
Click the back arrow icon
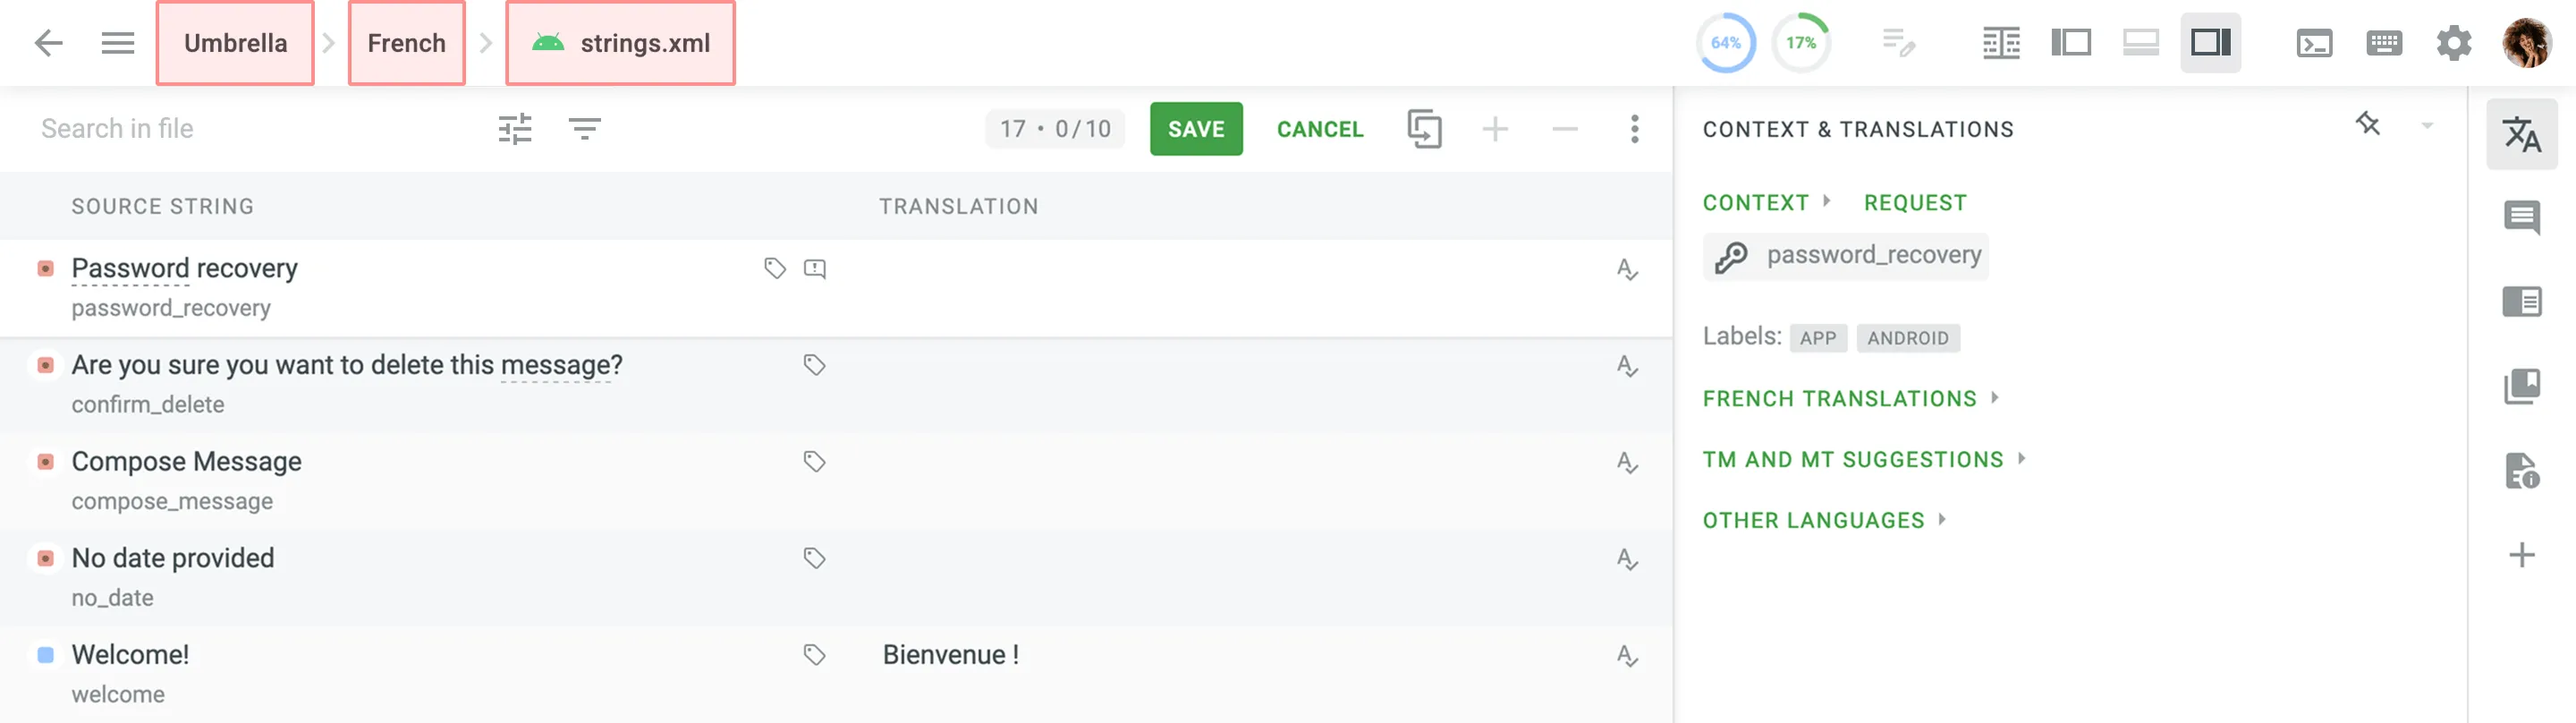tap(48, 43)
